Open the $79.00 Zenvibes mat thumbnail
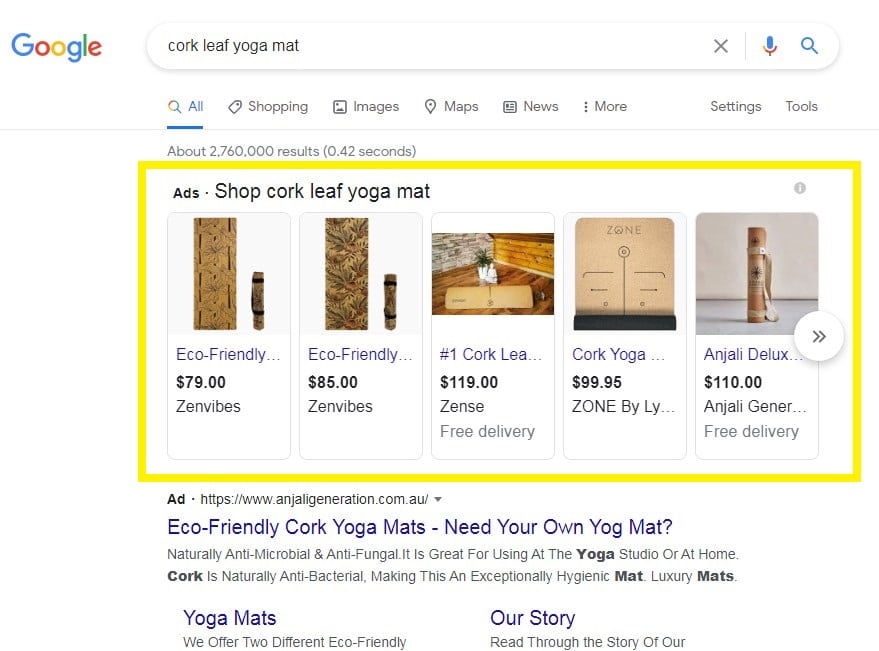 click(x=229, y=273)
